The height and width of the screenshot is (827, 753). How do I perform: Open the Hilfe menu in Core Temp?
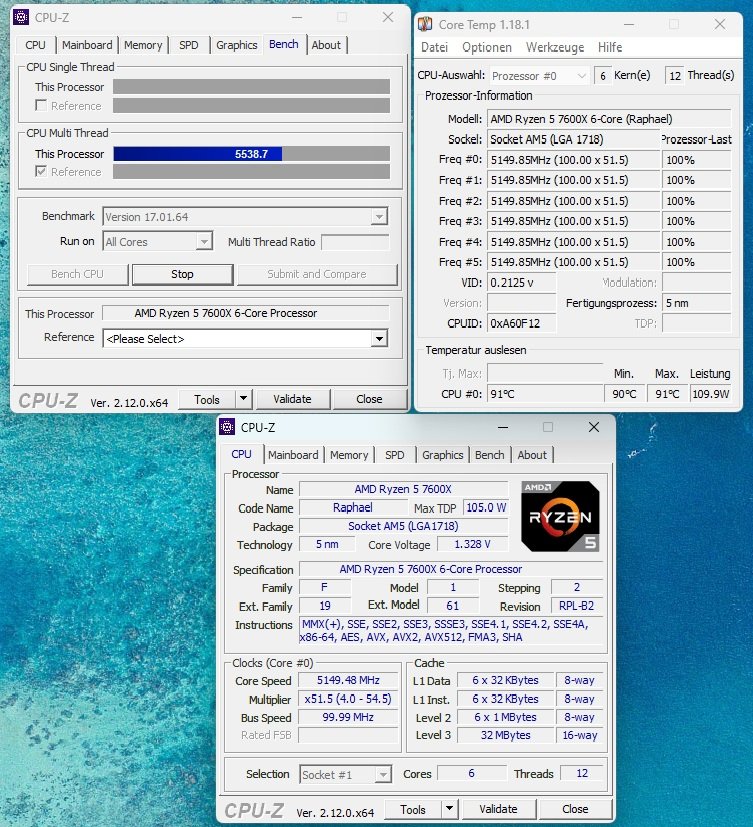pyautogui.click(x=610, y=47)
